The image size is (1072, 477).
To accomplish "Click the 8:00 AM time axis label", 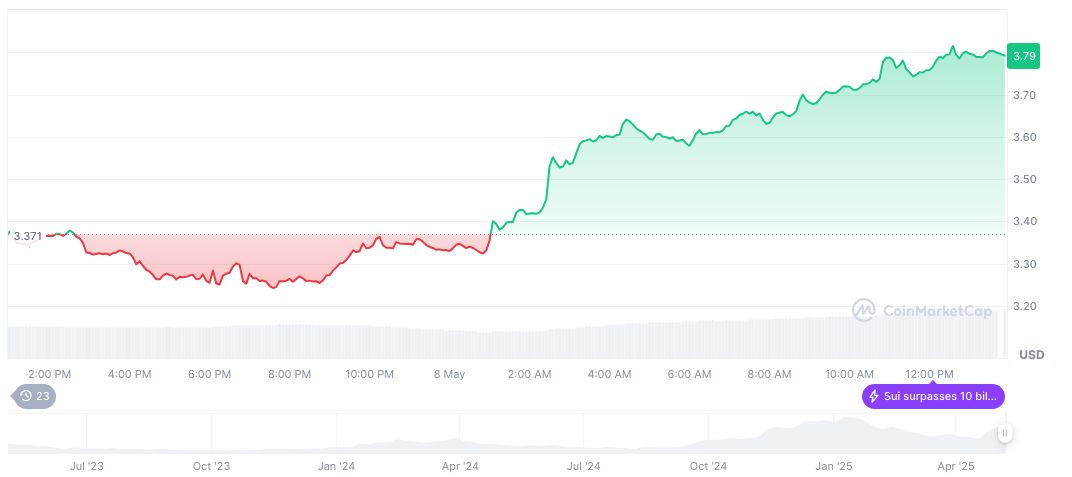I will click(769, 374).
